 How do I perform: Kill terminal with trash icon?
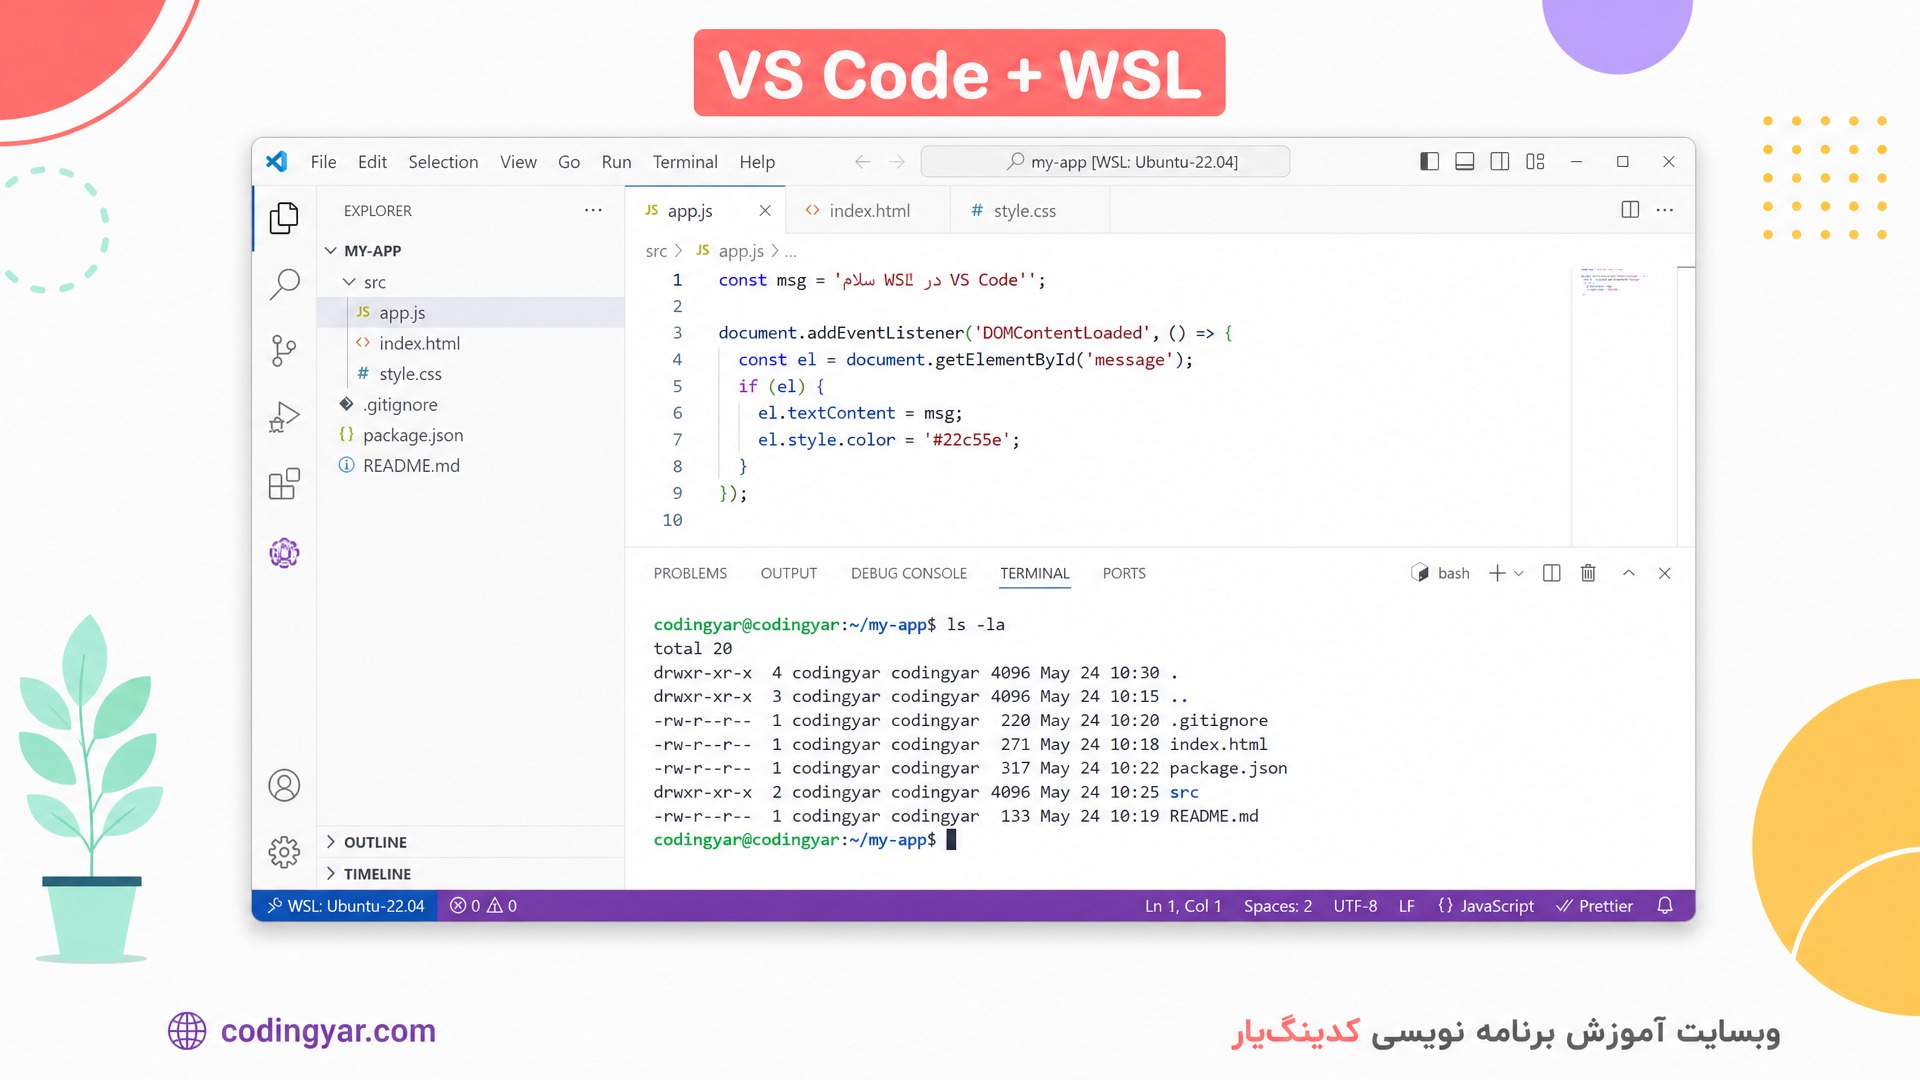[1588, 573]
